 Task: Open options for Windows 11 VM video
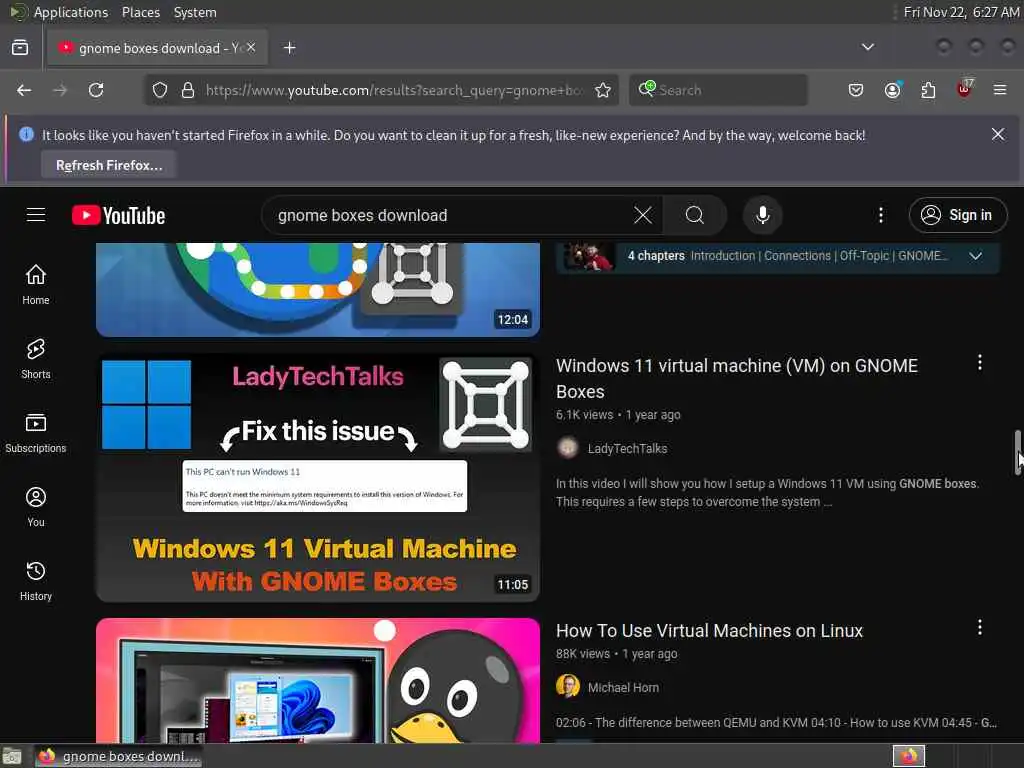click(x=980, y=363)
